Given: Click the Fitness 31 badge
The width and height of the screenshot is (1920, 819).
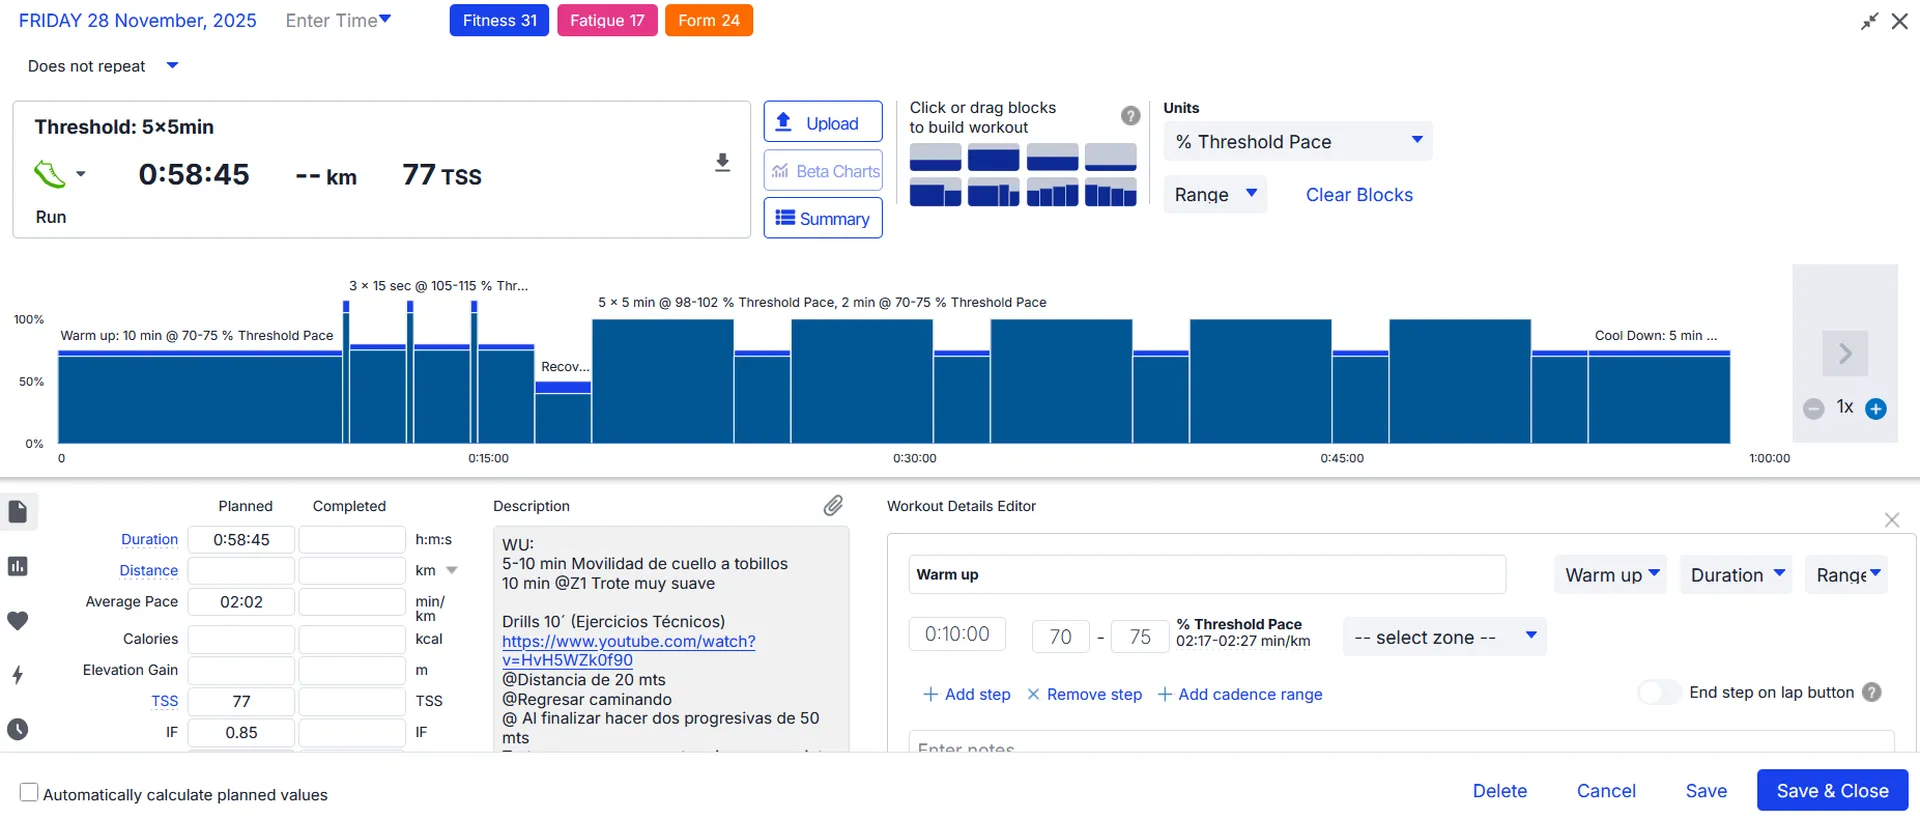Looking at the screenshot, I should click(499, 20).
